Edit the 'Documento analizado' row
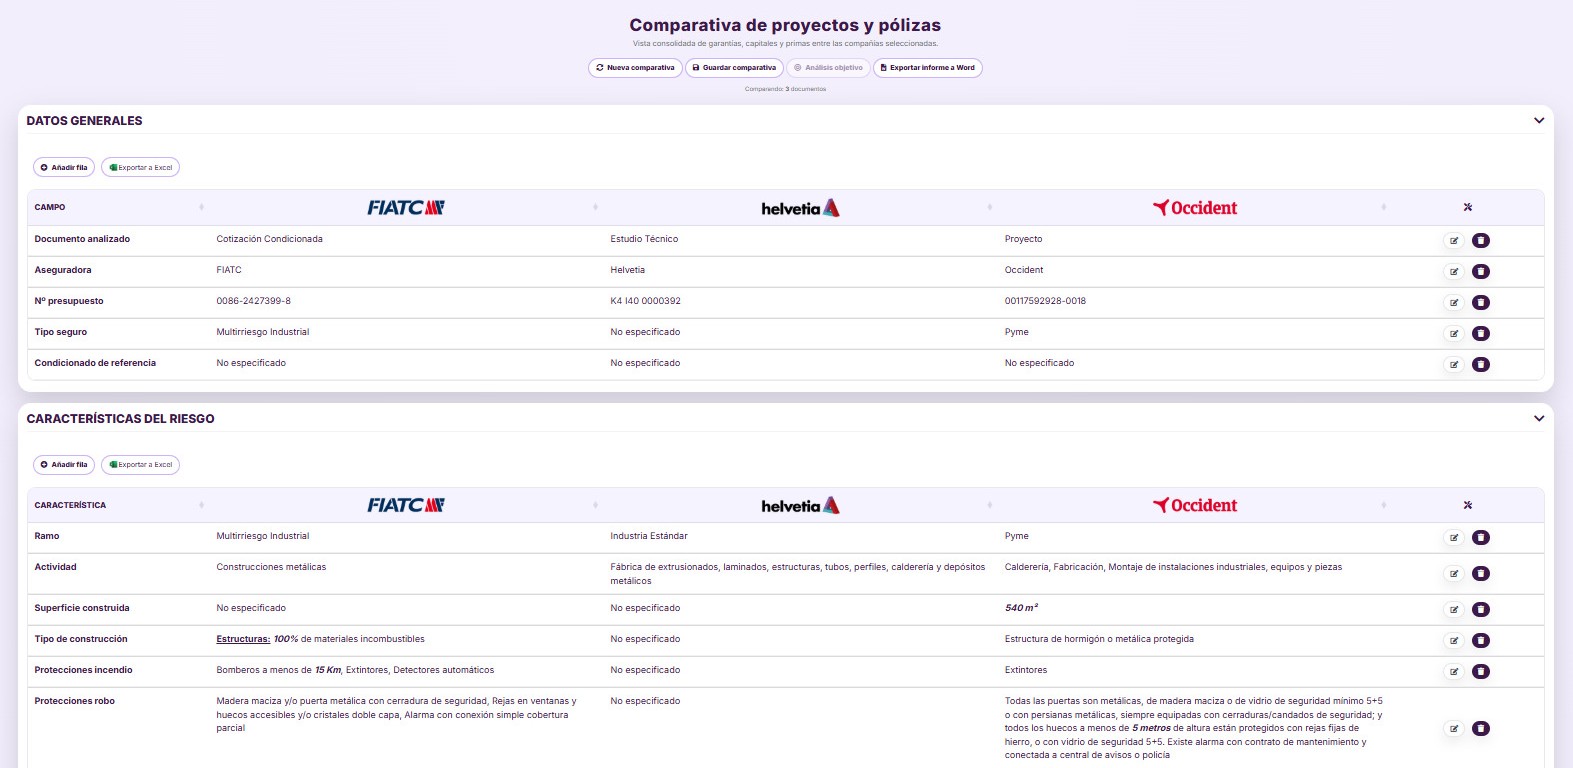 click(x=1454, y=241)
